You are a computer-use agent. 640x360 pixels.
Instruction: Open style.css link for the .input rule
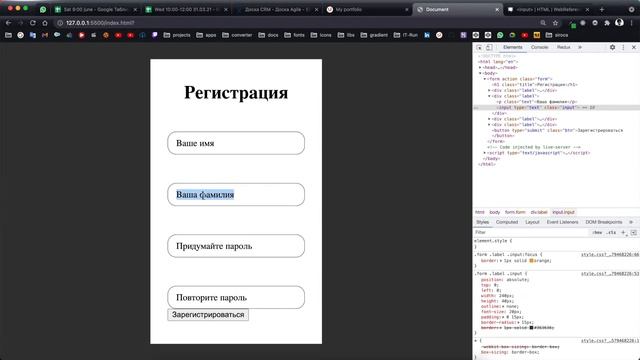click(610, 273)
